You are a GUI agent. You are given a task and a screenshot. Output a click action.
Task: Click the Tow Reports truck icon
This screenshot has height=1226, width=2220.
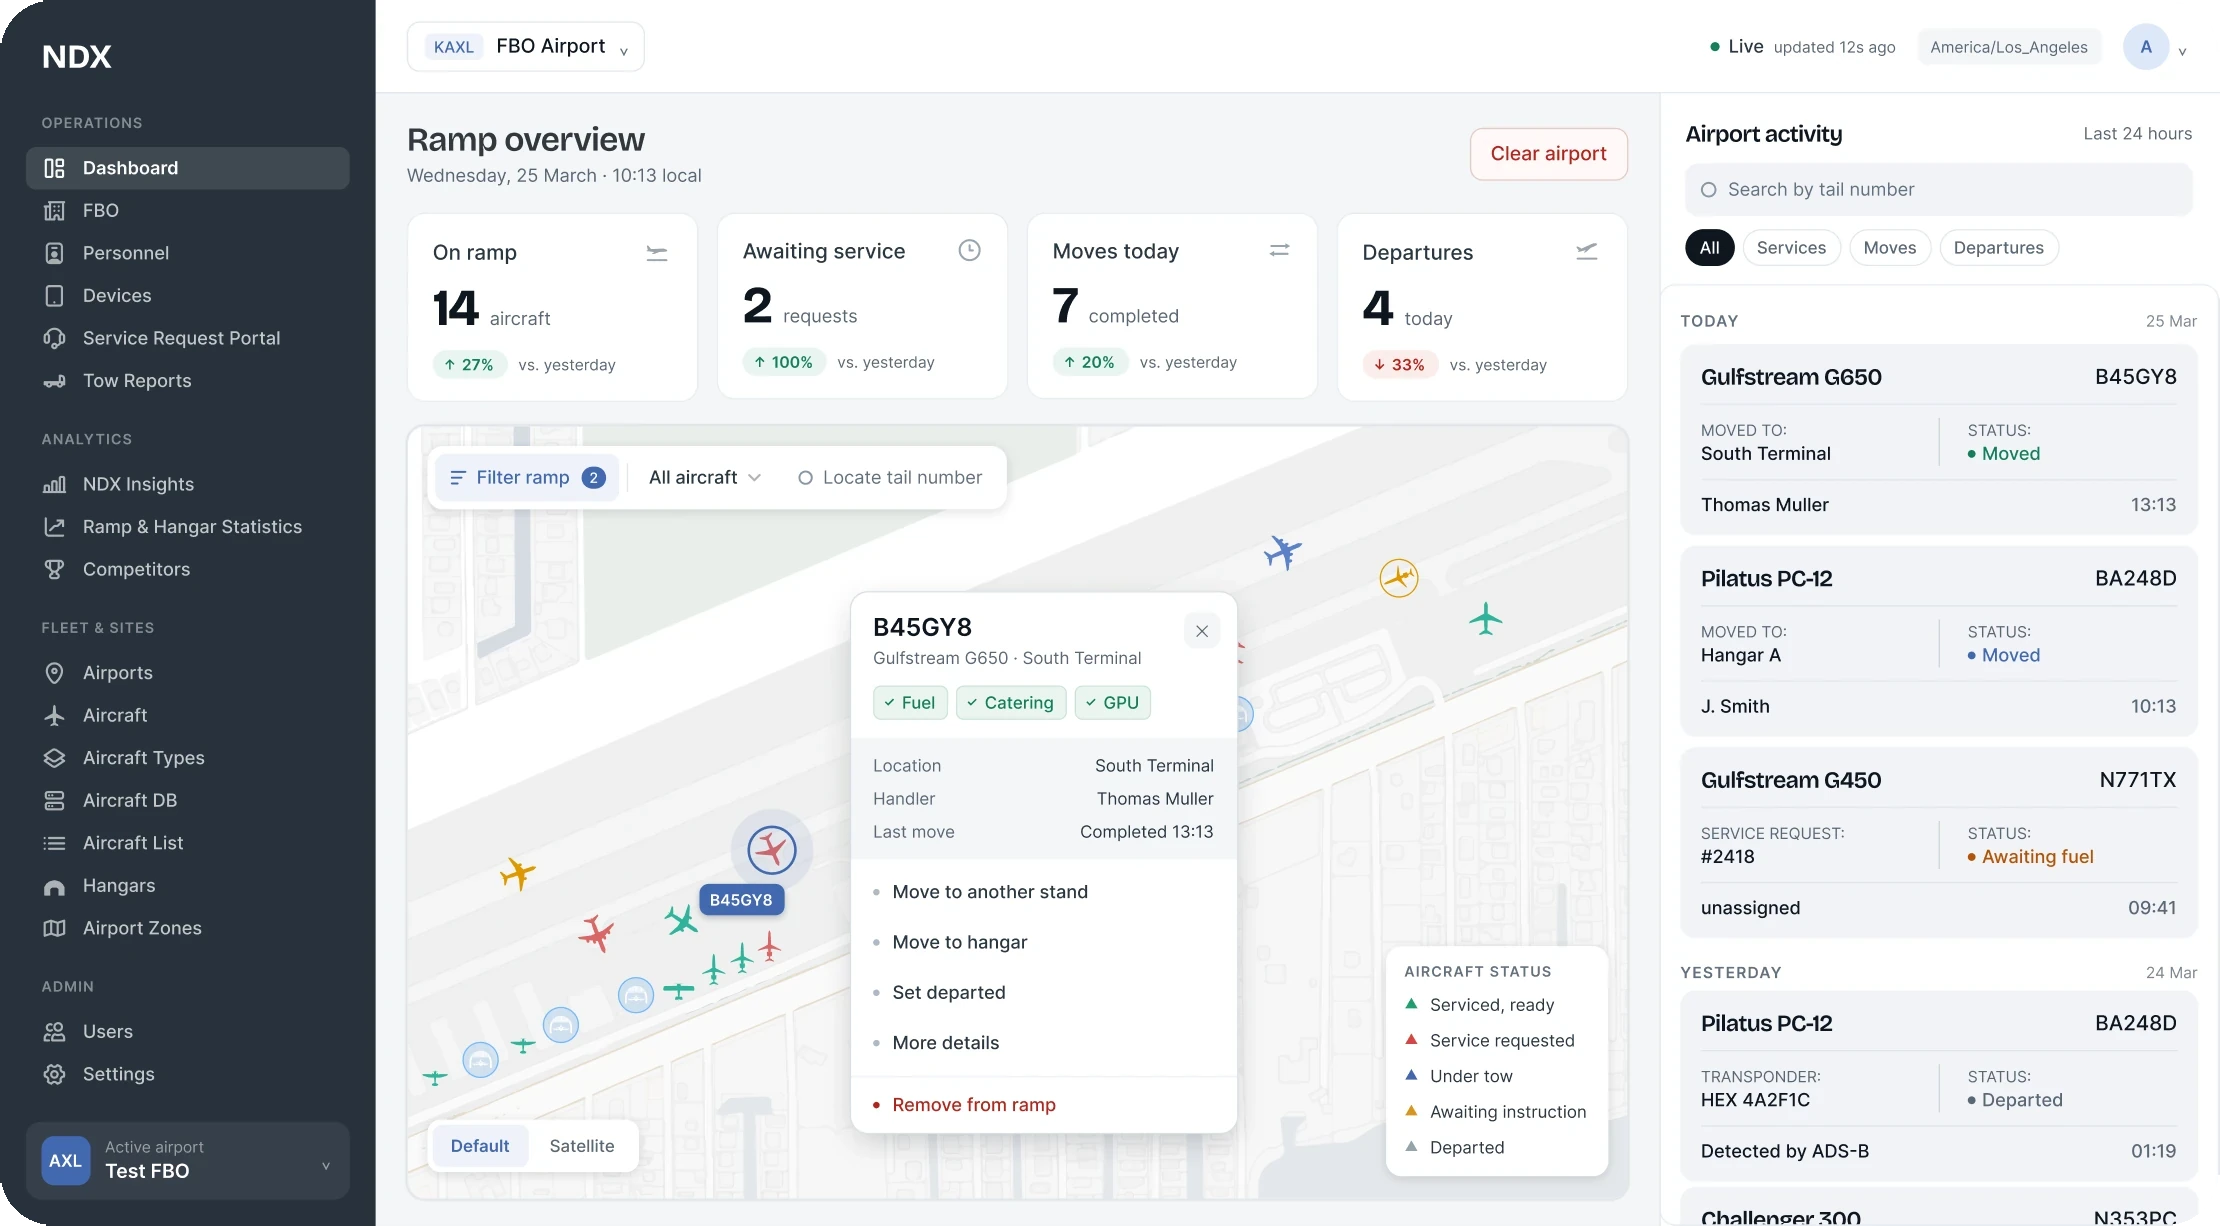click(x=55, y=381)
